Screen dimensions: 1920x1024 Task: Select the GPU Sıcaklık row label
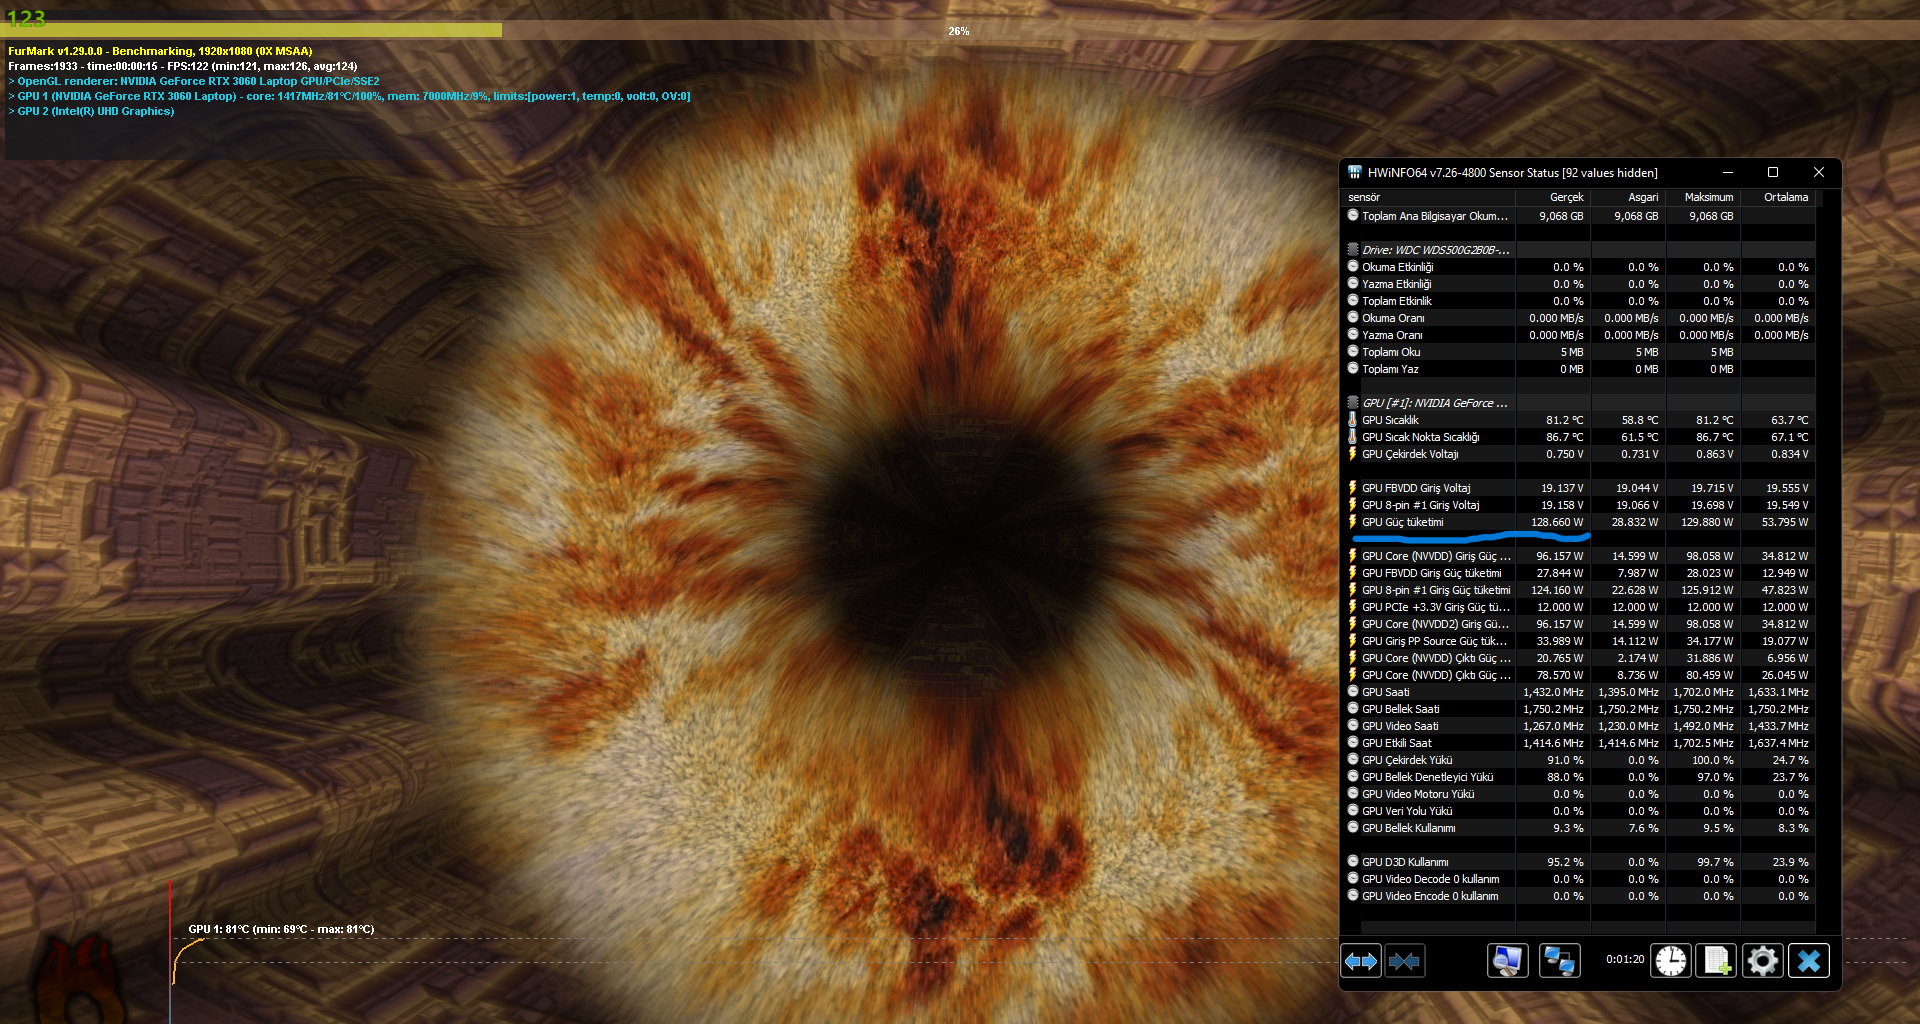pos(1390,420)
